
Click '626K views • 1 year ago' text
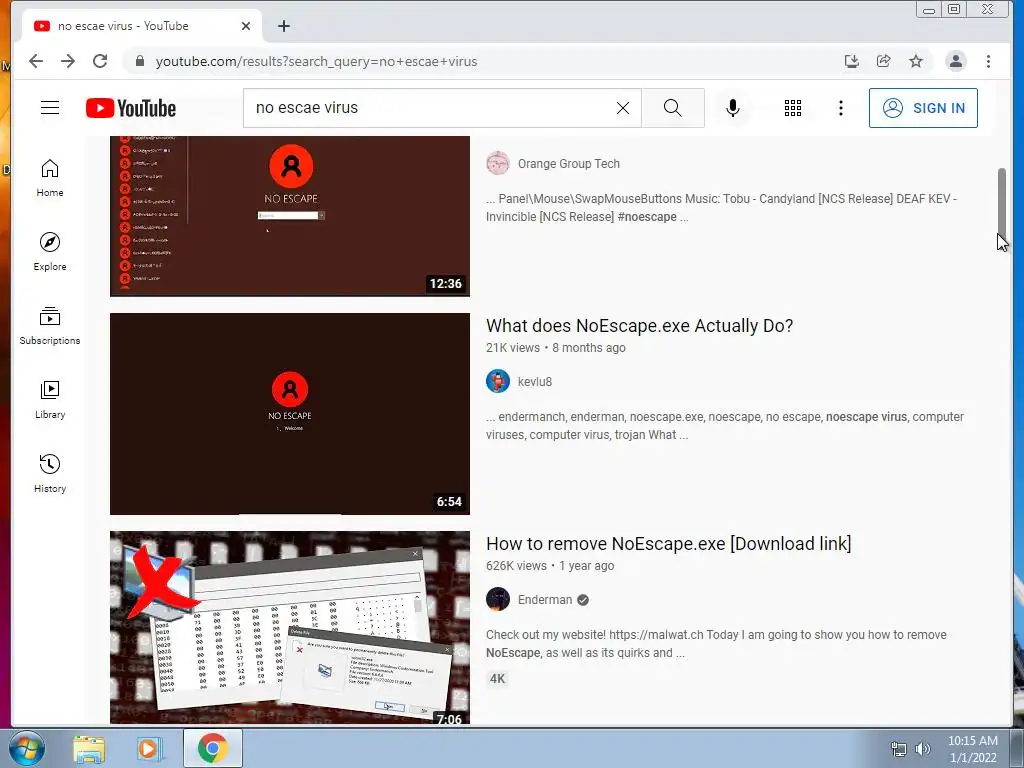[550, 566]
